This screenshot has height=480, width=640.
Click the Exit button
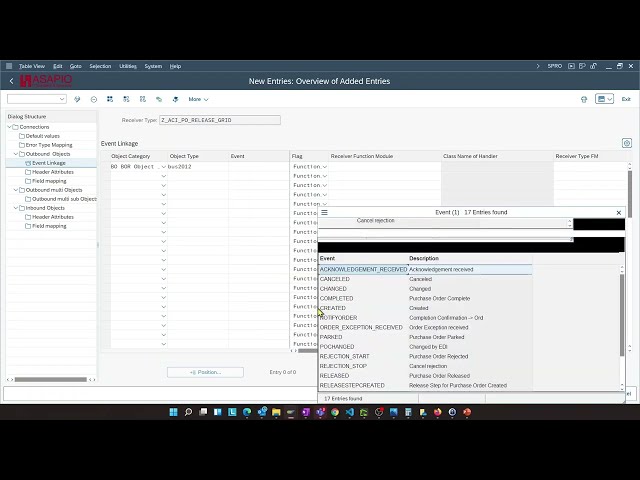(x=626, y=99)
